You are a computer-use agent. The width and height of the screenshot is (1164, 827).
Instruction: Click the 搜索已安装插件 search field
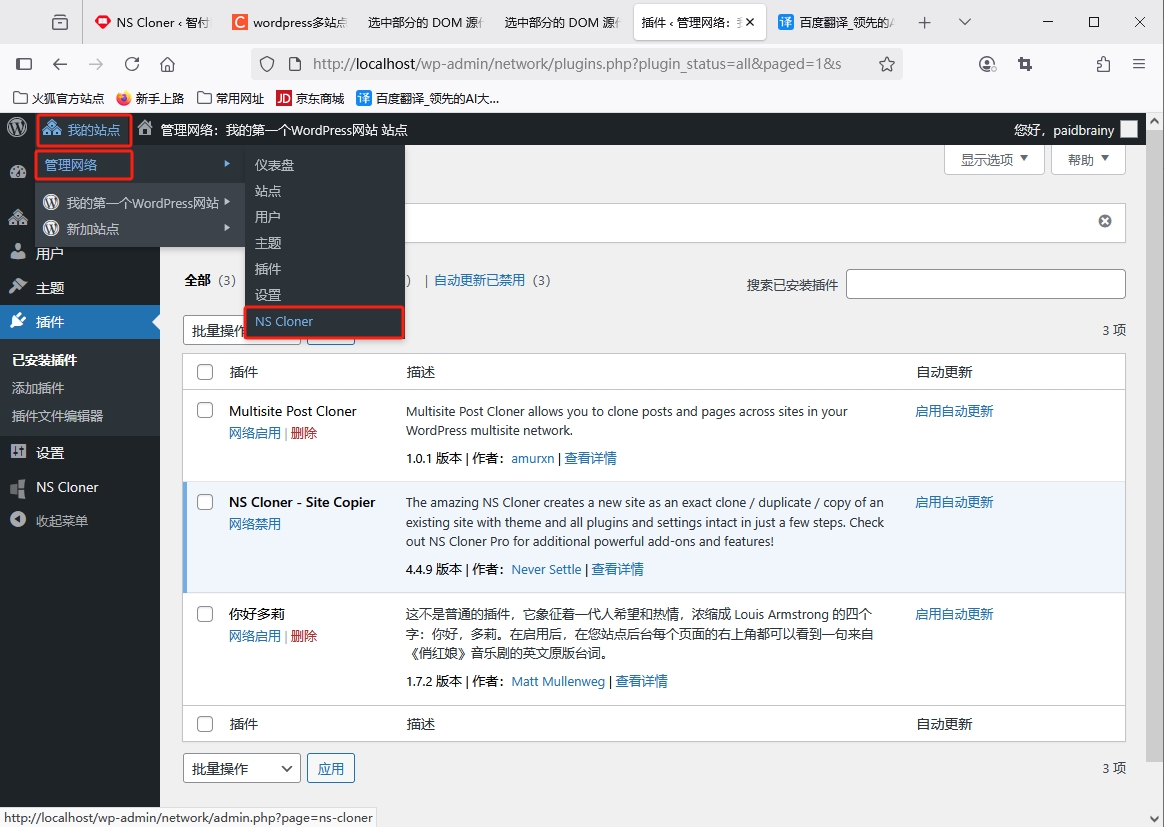coord(985,284)
